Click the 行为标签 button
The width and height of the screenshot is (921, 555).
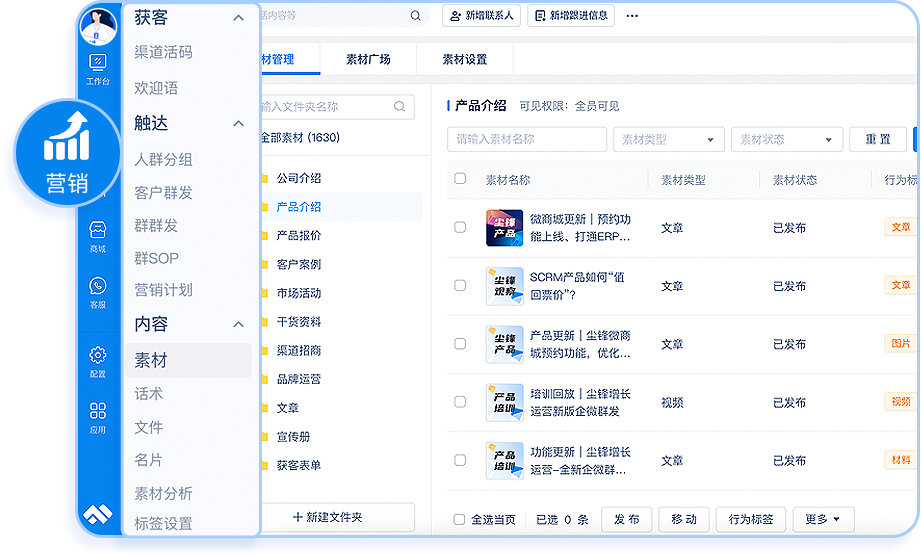tap(751, 519)
